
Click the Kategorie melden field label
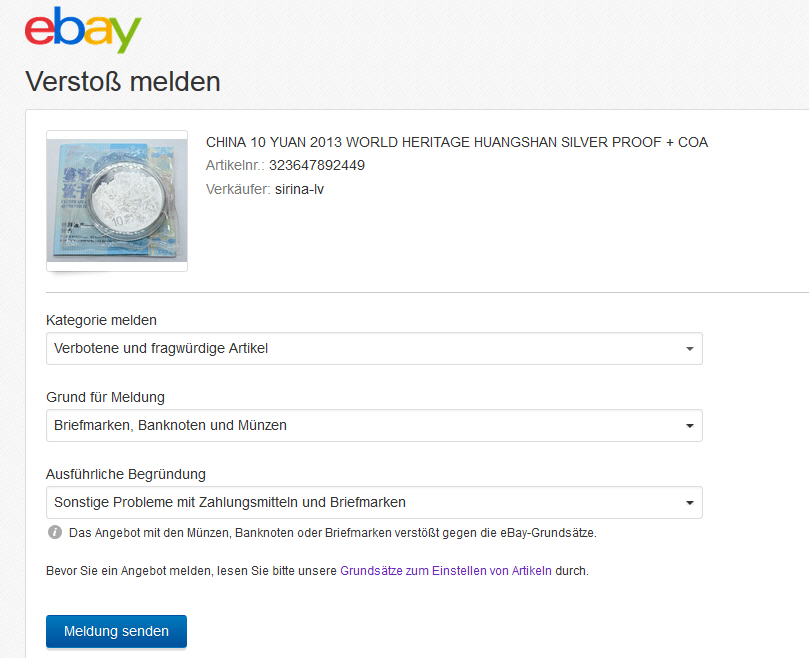(101, 321)
